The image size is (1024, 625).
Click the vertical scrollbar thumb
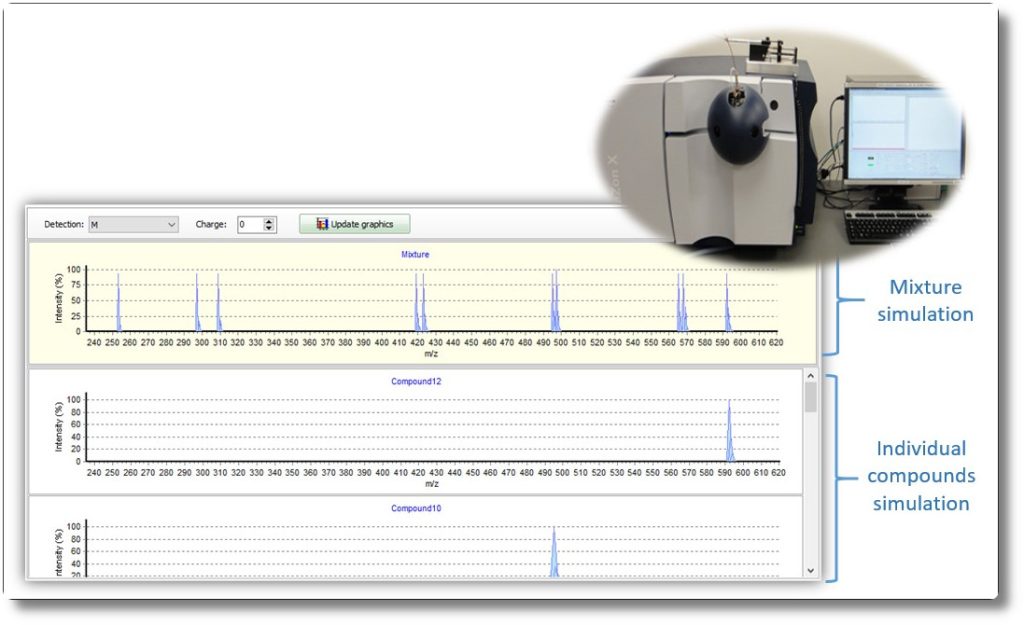[x=810, y=398]
